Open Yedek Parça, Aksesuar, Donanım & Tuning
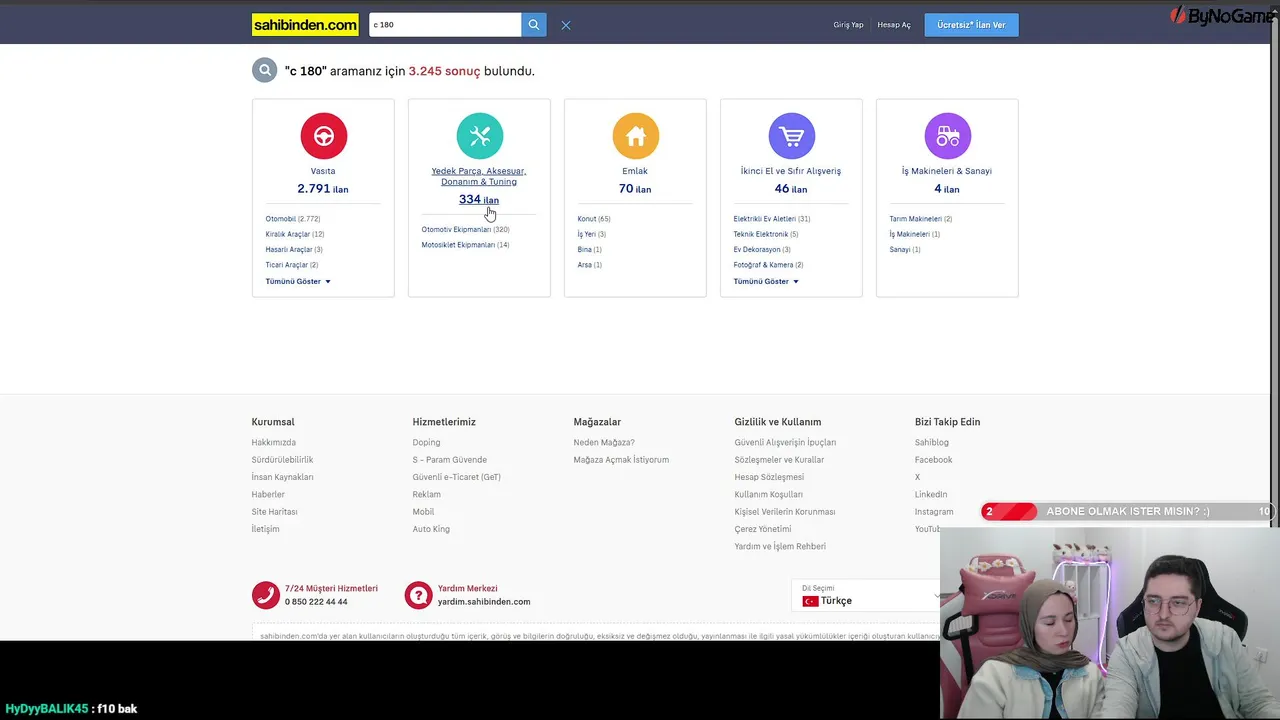The width and height of the screenshot is (1280, 720). [479, 176]
